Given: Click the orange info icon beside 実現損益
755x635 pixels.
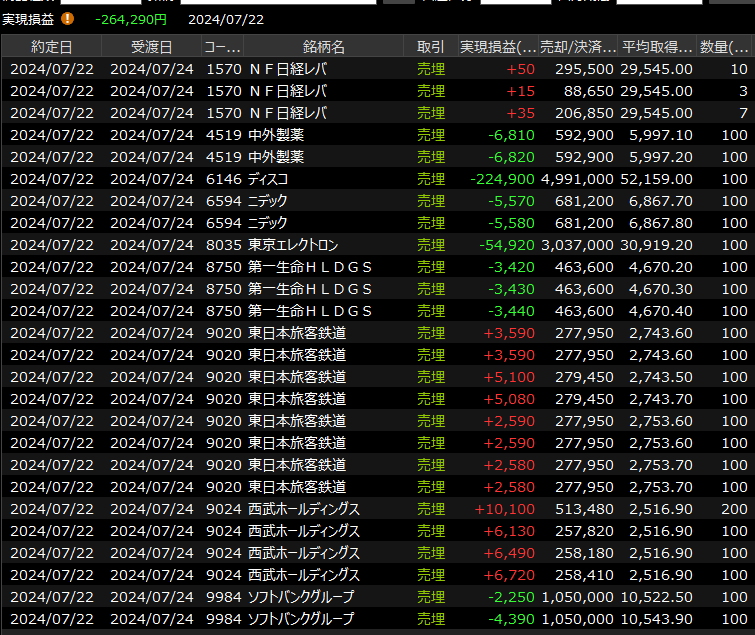Looking at the screenshot, I should click(67, 18).
